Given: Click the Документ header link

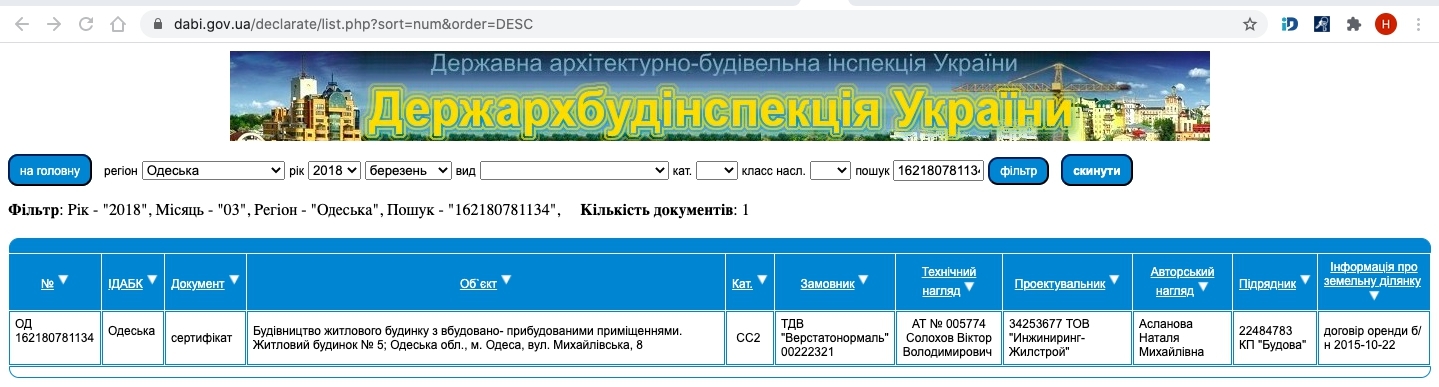Looking at the screenshot, I should coord(198,284).
